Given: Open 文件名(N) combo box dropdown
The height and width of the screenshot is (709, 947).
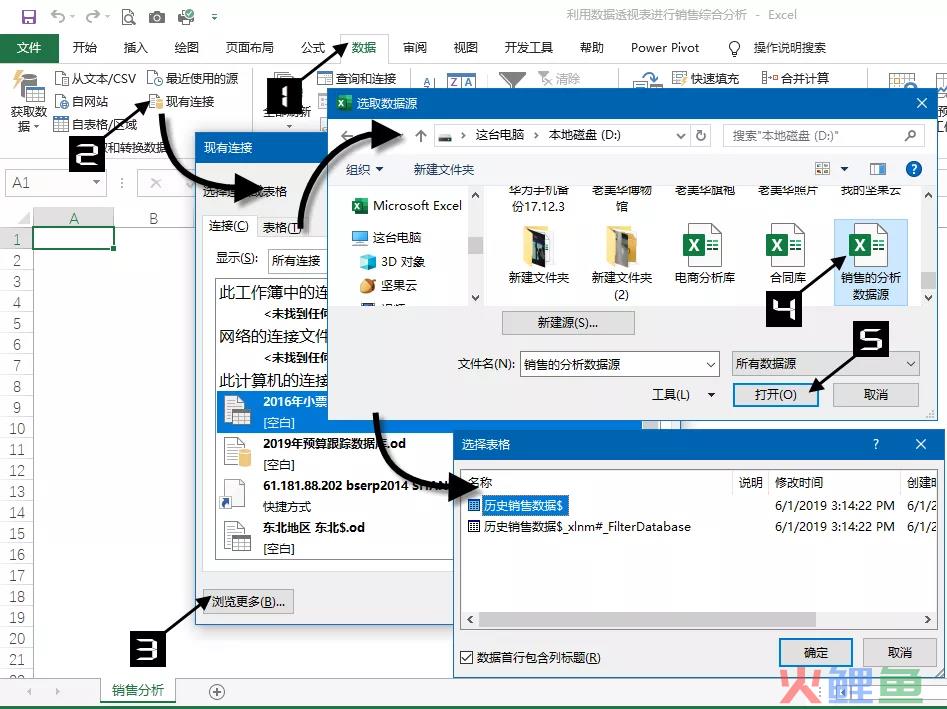Looking at the screenshot, I should pyautogui.click(x=711, y=364).
